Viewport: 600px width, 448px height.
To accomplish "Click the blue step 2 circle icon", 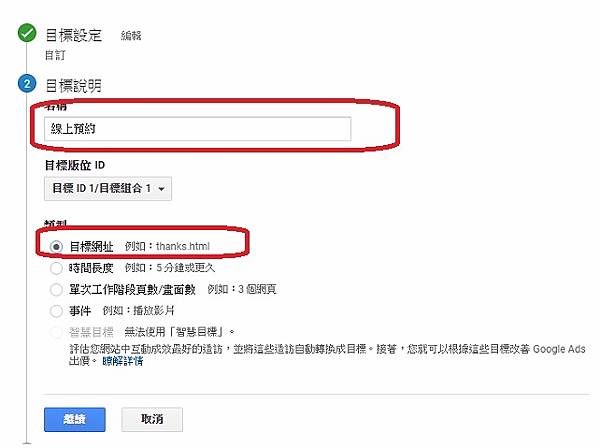I will pos(27,84).
